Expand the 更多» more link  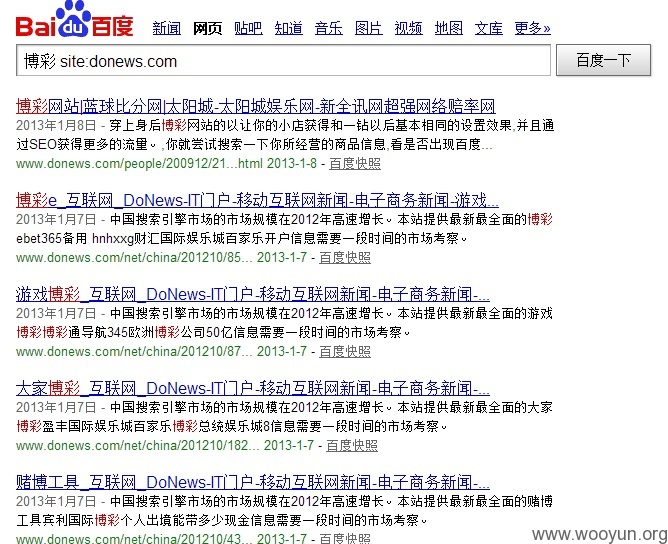[533, 29]
